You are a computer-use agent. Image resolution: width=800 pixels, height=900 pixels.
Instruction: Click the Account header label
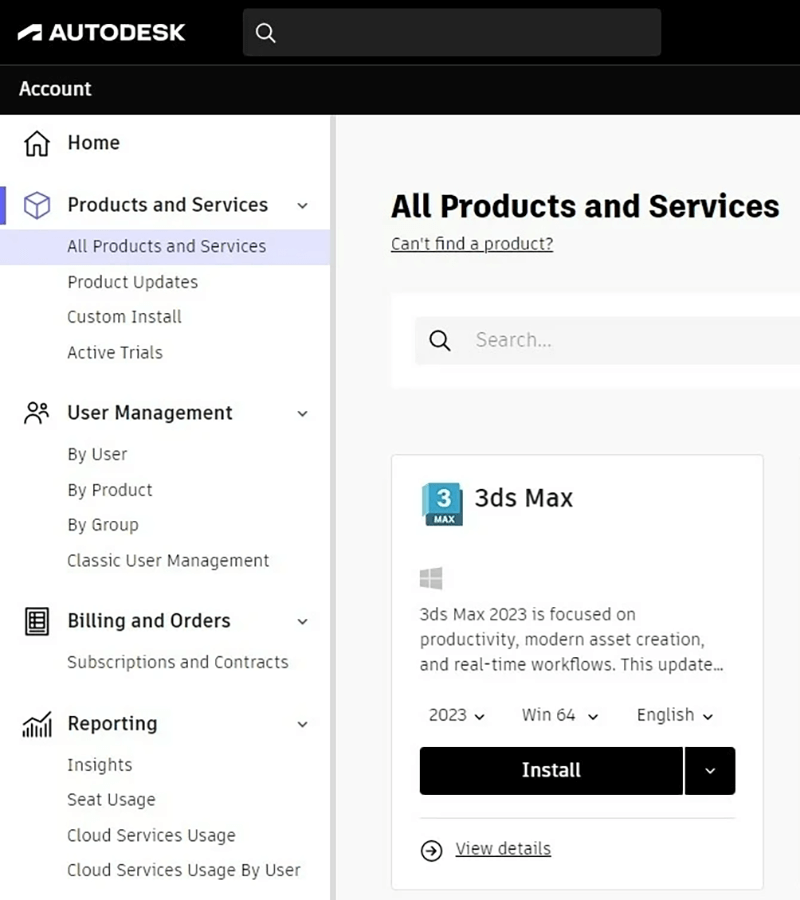tap(55, 89)
